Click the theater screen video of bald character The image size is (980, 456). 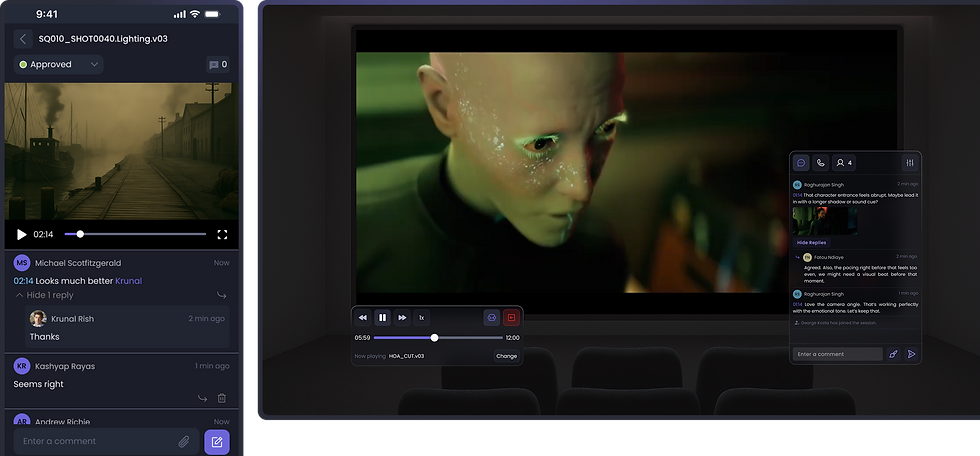(627, 172)
